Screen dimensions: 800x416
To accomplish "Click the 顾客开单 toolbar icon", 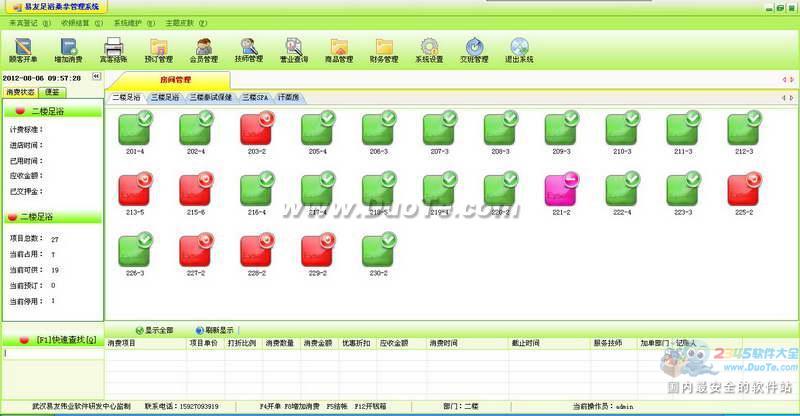I will (x=23, y=49).
